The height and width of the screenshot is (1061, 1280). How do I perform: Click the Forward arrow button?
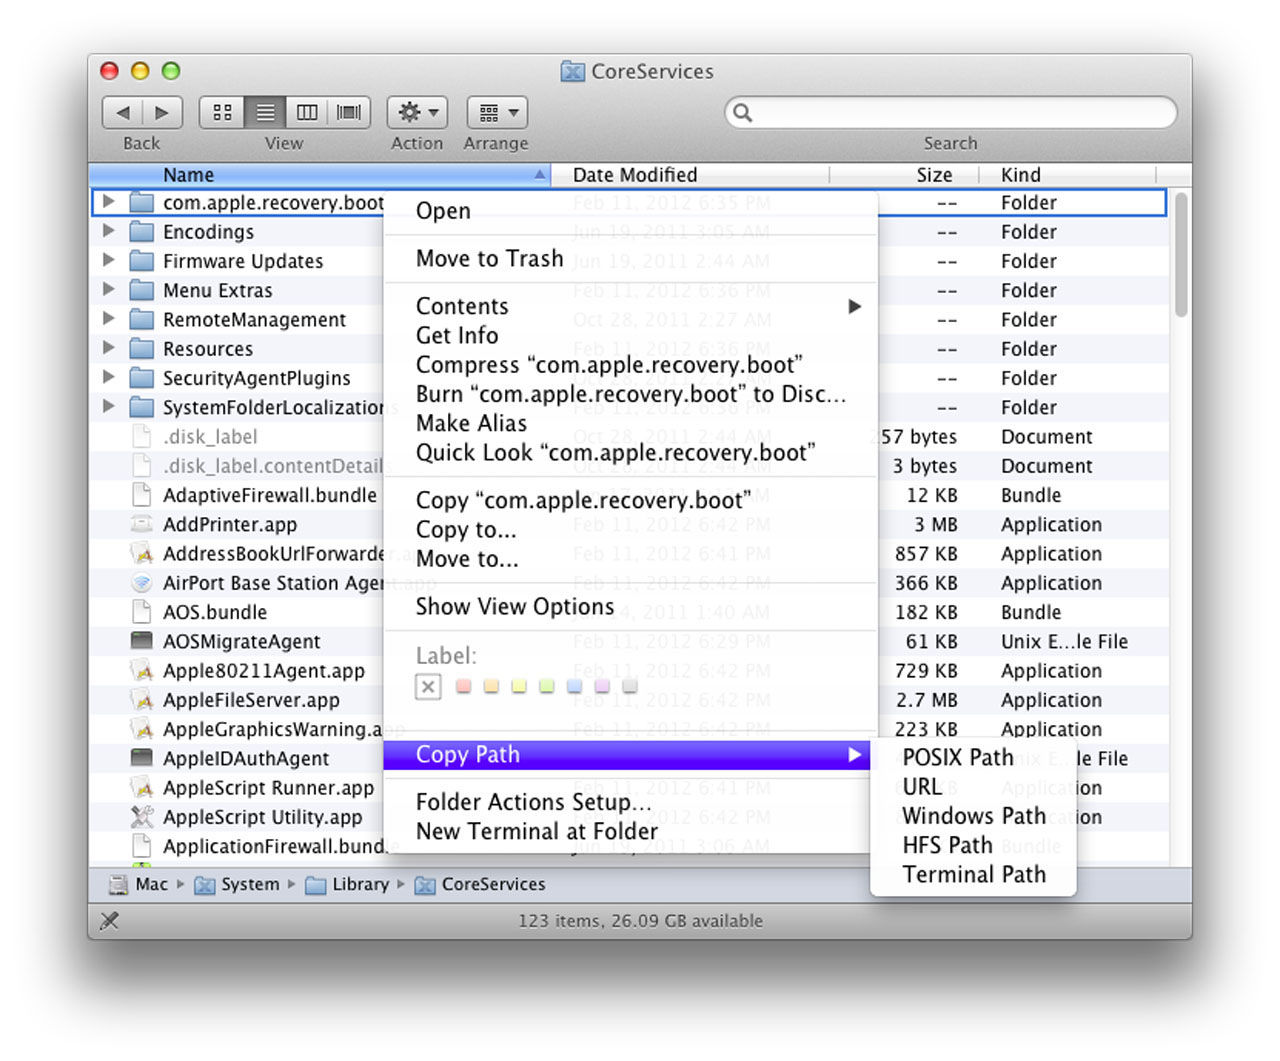[163, 112]
